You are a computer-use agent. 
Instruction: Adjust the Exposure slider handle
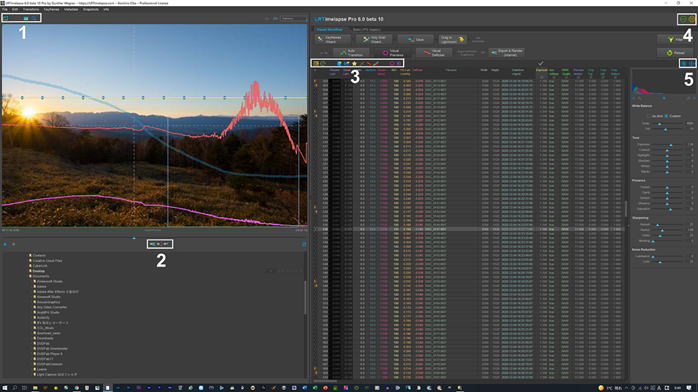671,145
